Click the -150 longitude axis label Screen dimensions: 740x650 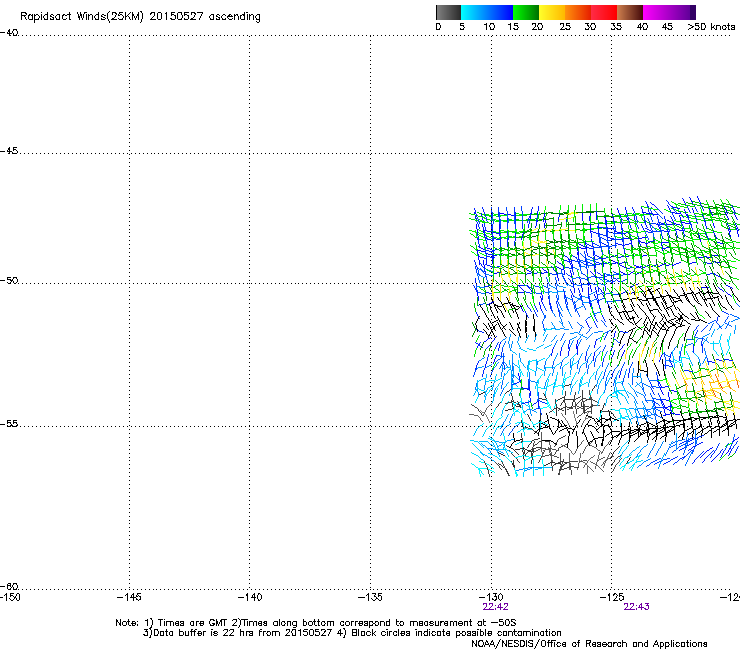coord(10,597)
